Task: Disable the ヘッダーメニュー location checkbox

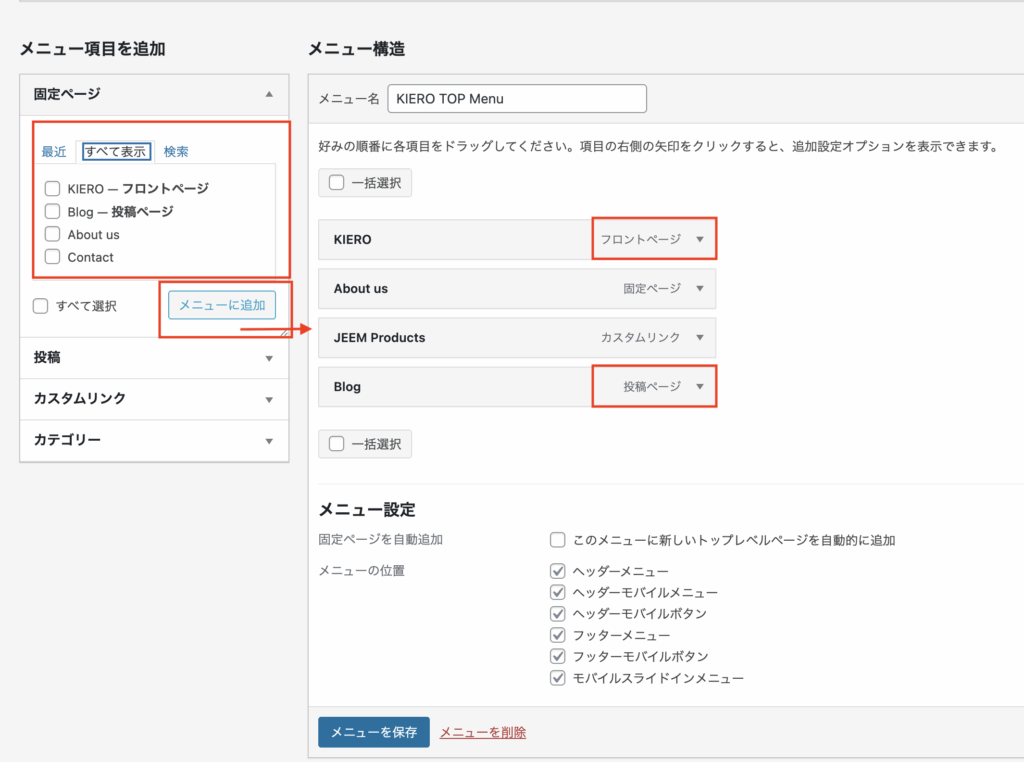Action: point(558,571)
